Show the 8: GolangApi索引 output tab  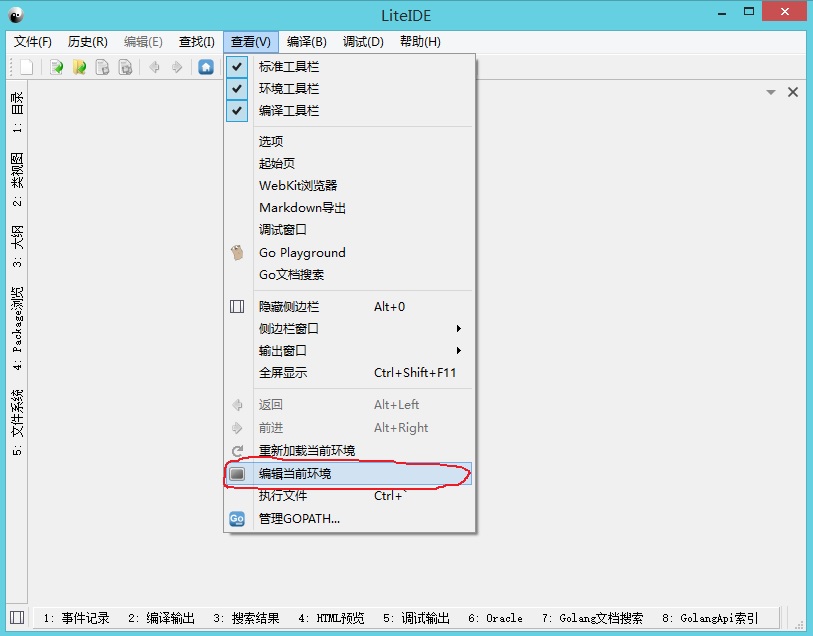pyautogui.click(x=710, y=618)
